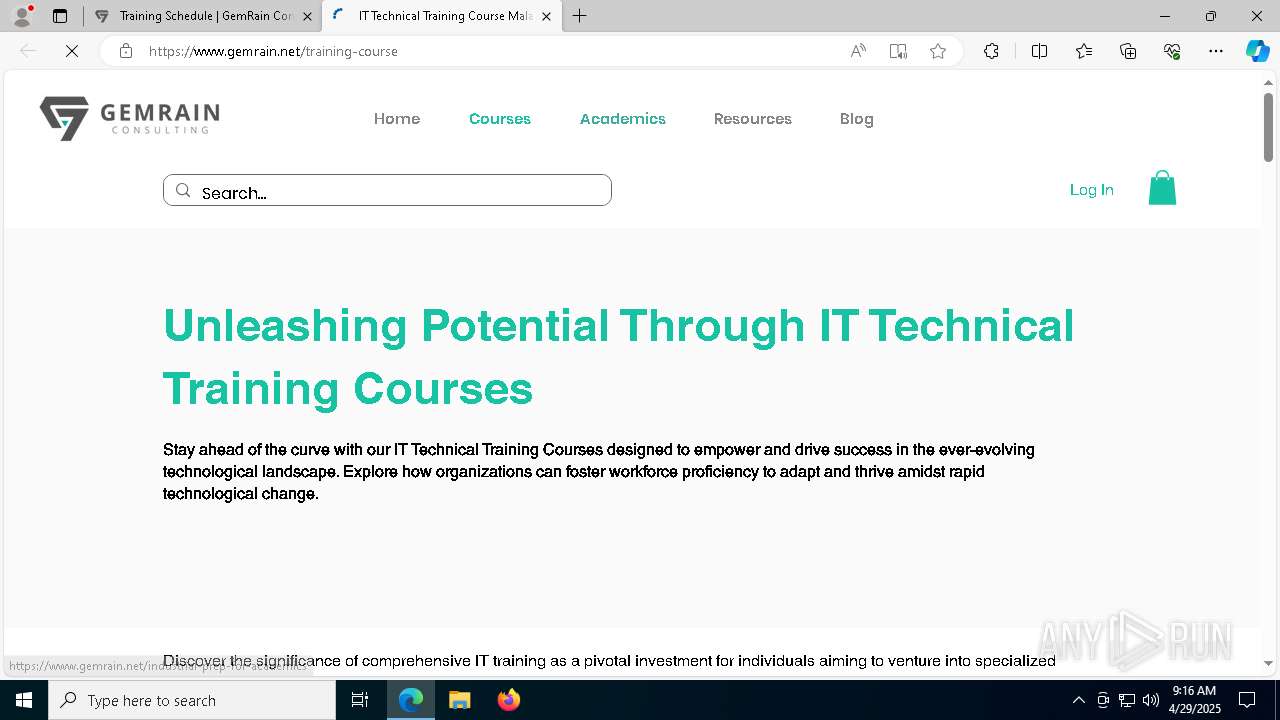Open browser Collections

click(x=1128, y=51)
